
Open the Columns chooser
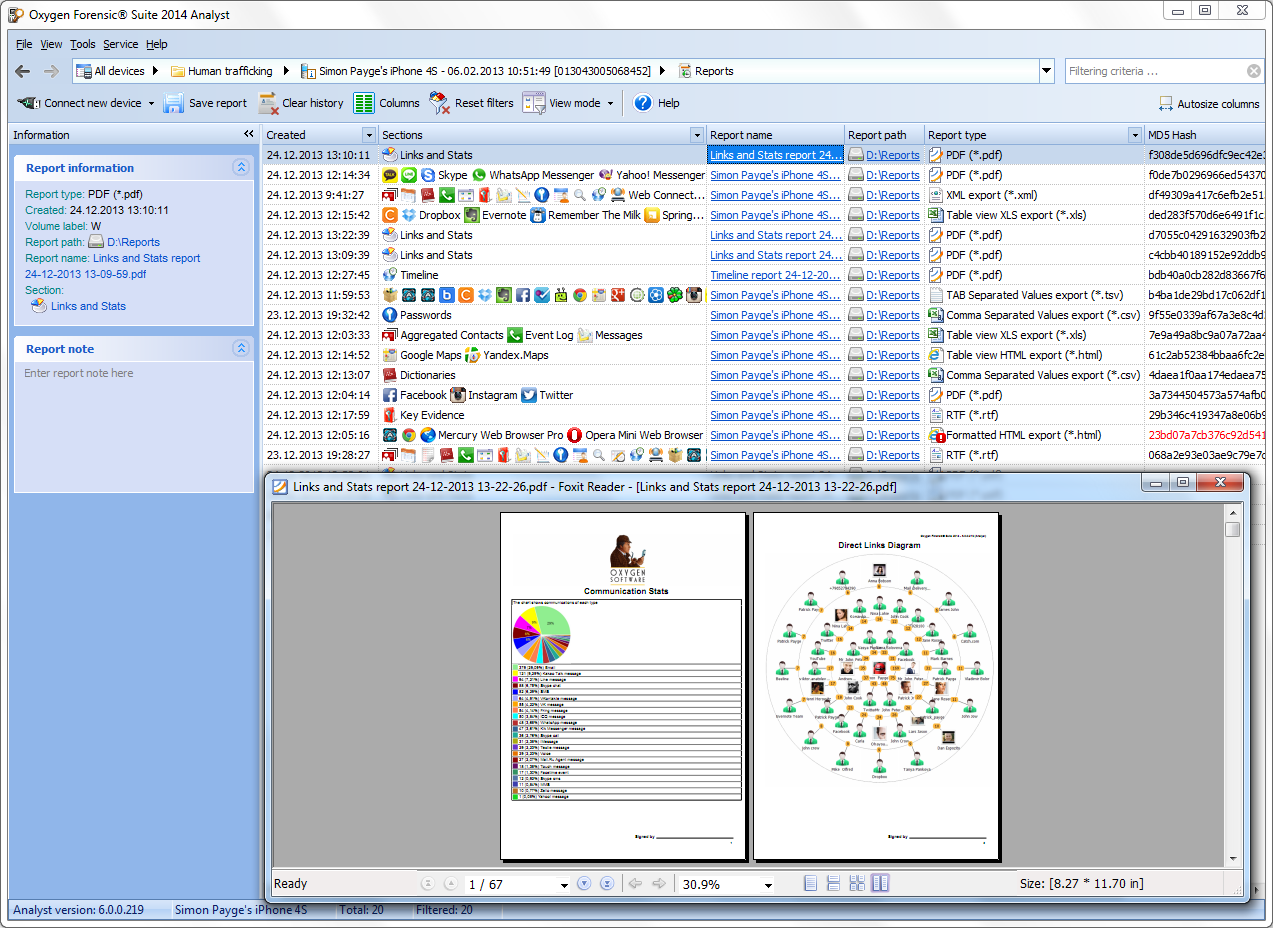tap(364, 103)
